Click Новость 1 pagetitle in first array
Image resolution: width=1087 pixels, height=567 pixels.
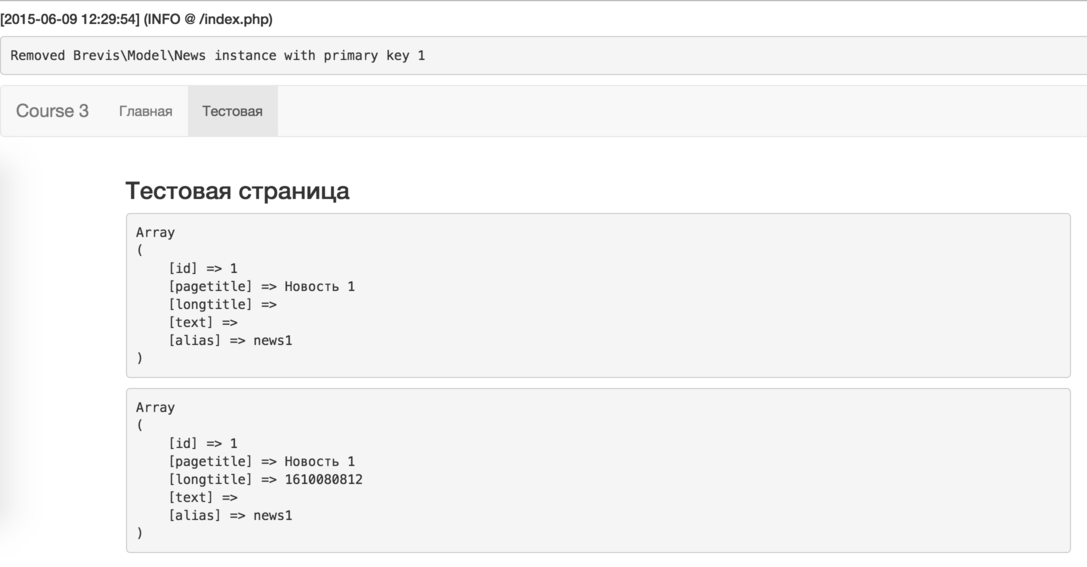[x=320, y=286]
